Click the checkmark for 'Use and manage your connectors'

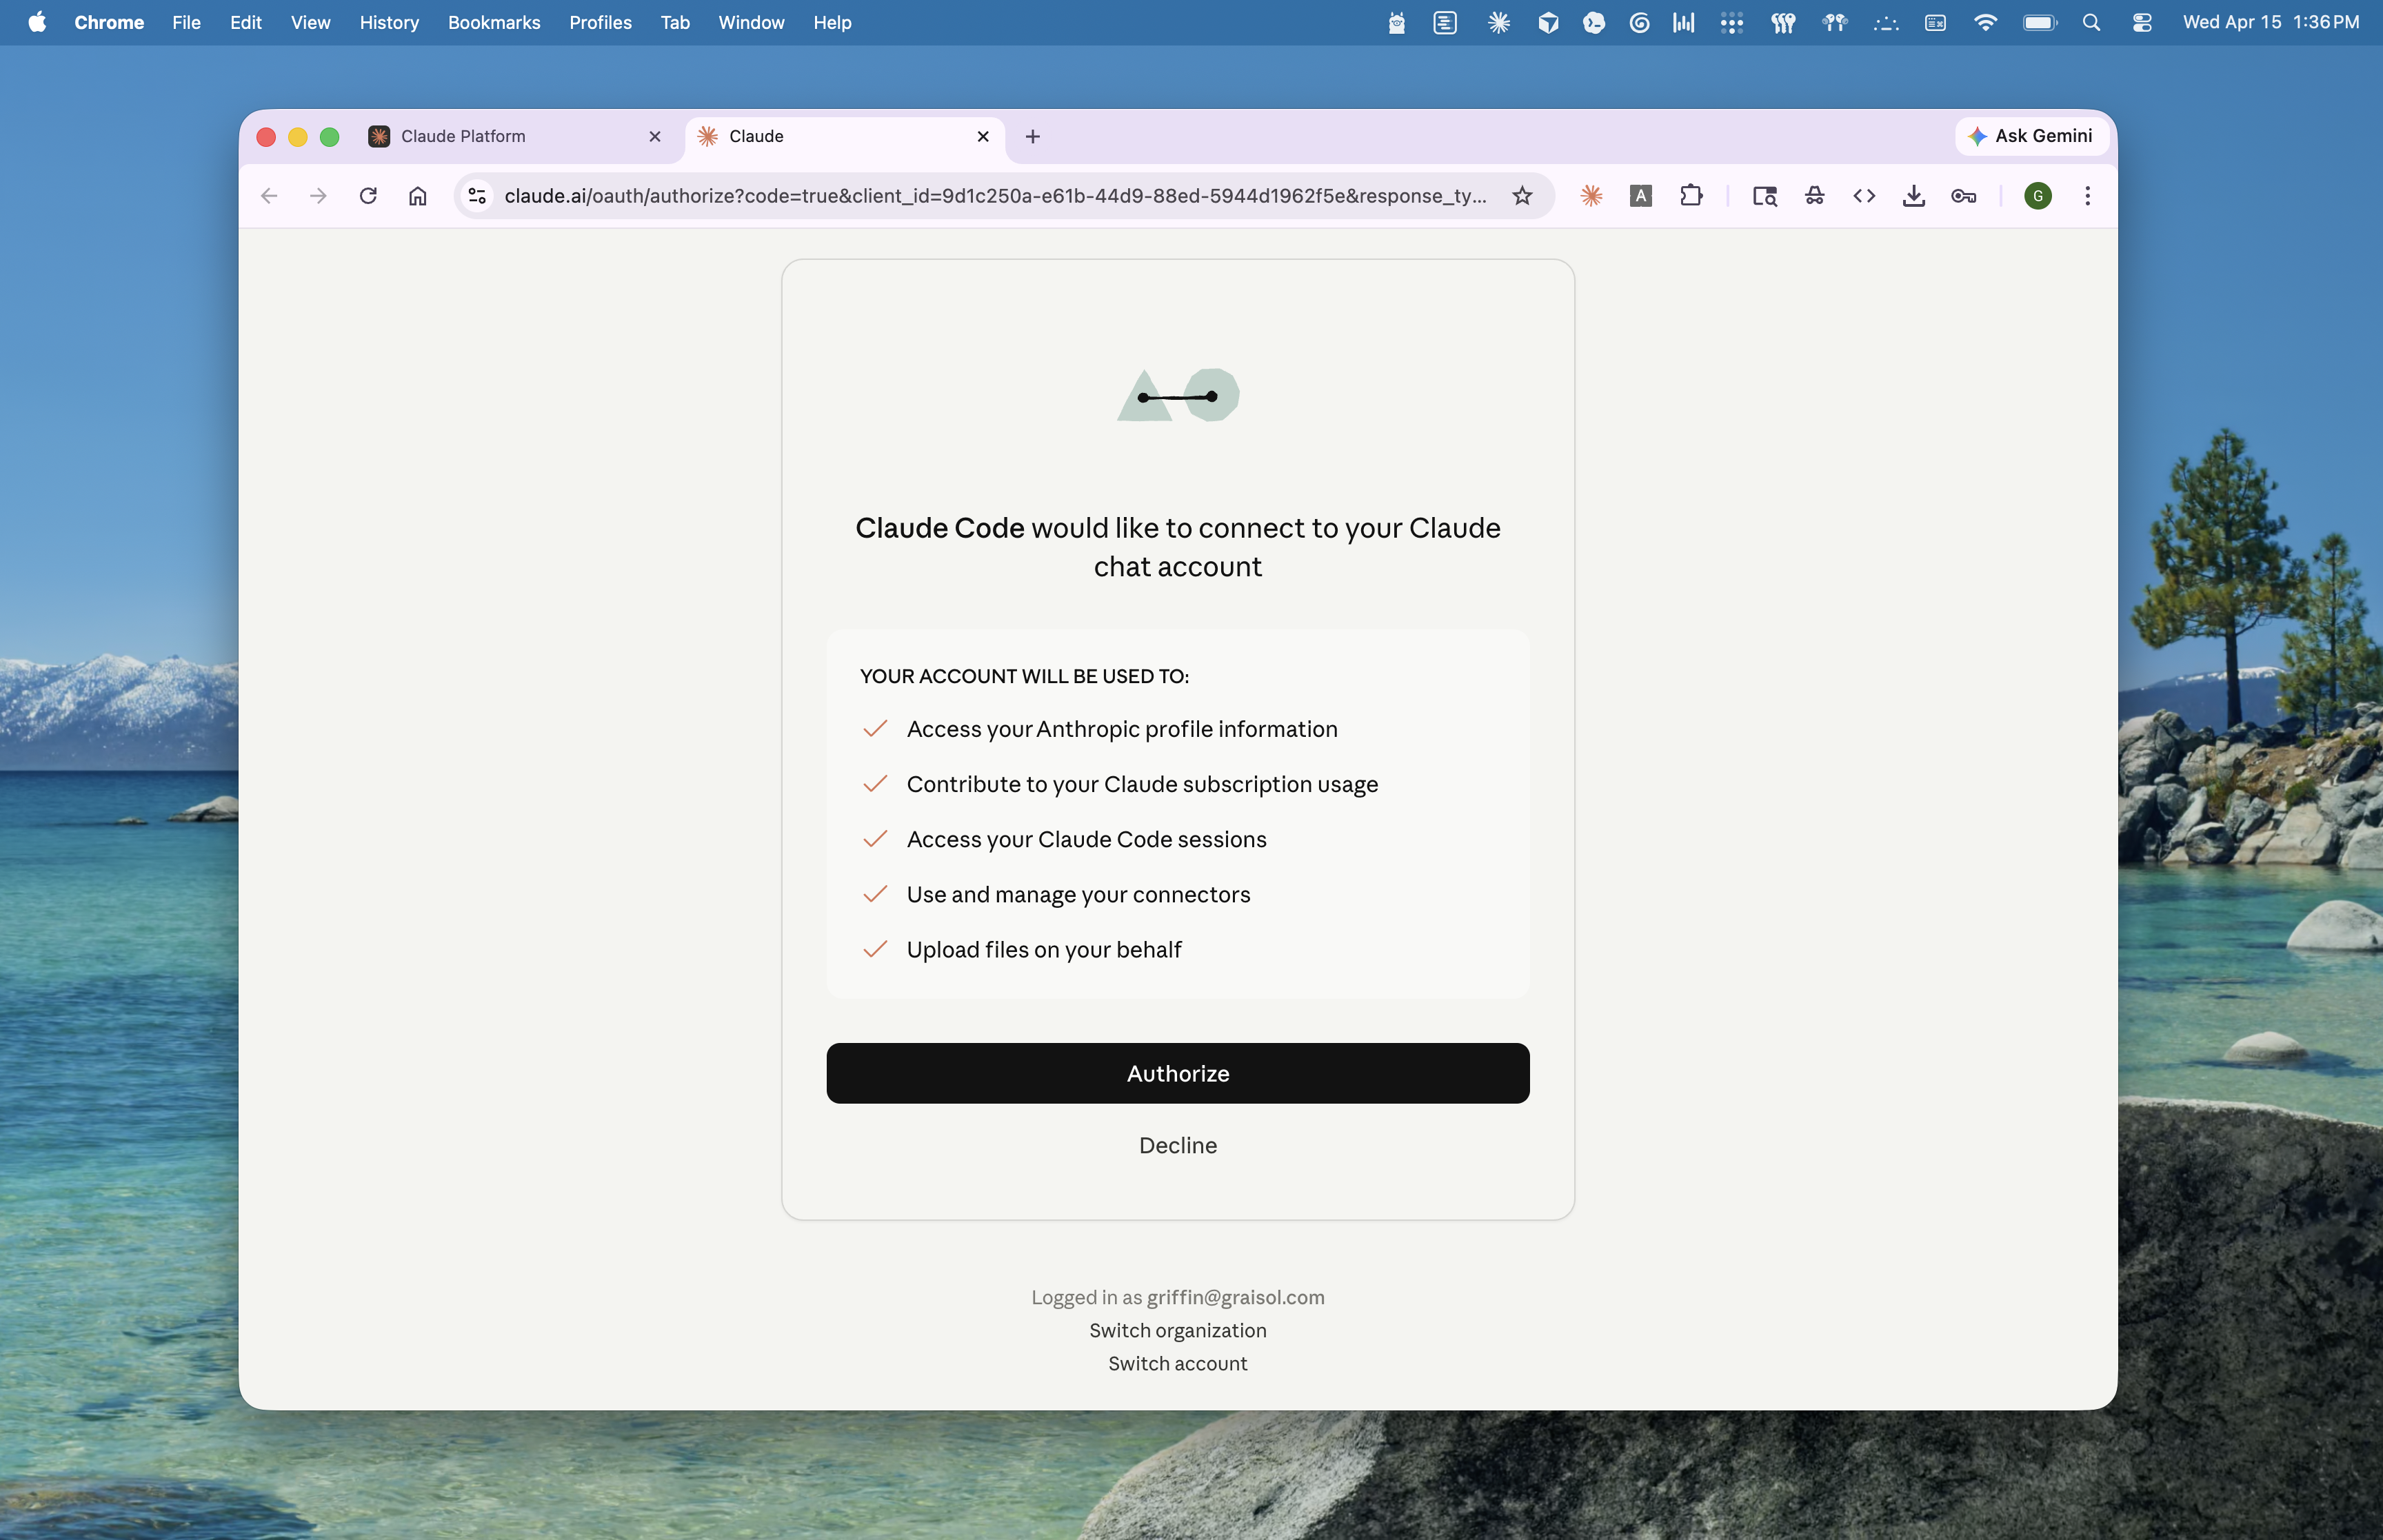coord(875,894)
